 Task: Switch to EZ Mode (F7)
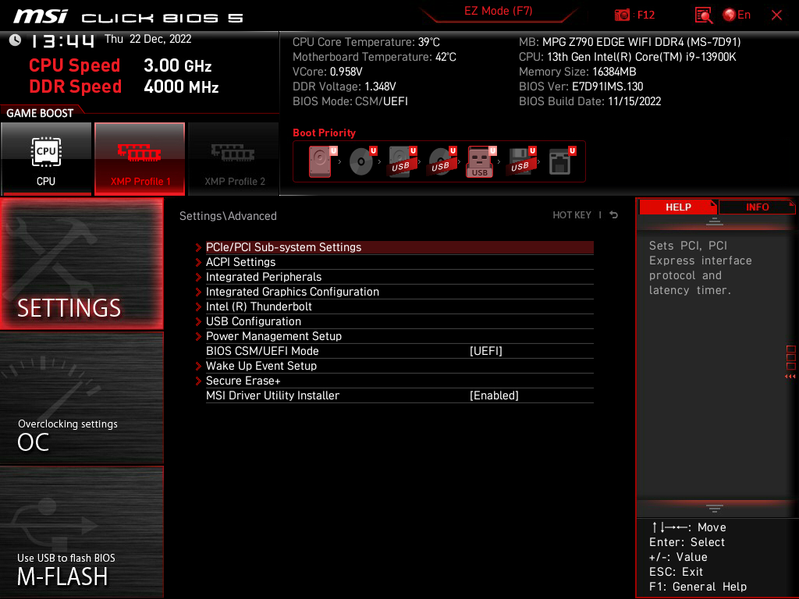(498, 11)
